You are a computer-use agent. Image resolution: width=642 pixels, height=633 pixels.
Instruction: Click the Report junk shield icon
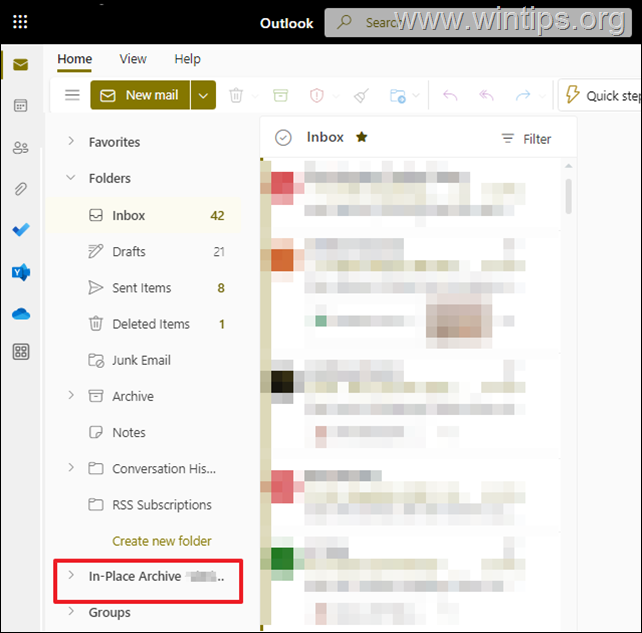(316, 95)
